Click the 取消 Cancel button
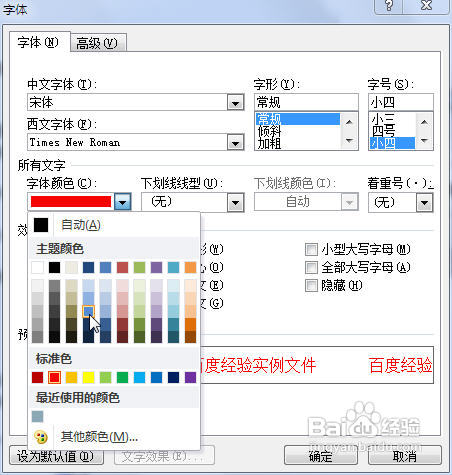Viewport: 452px width, 475px height. click(x=405, y=455)
